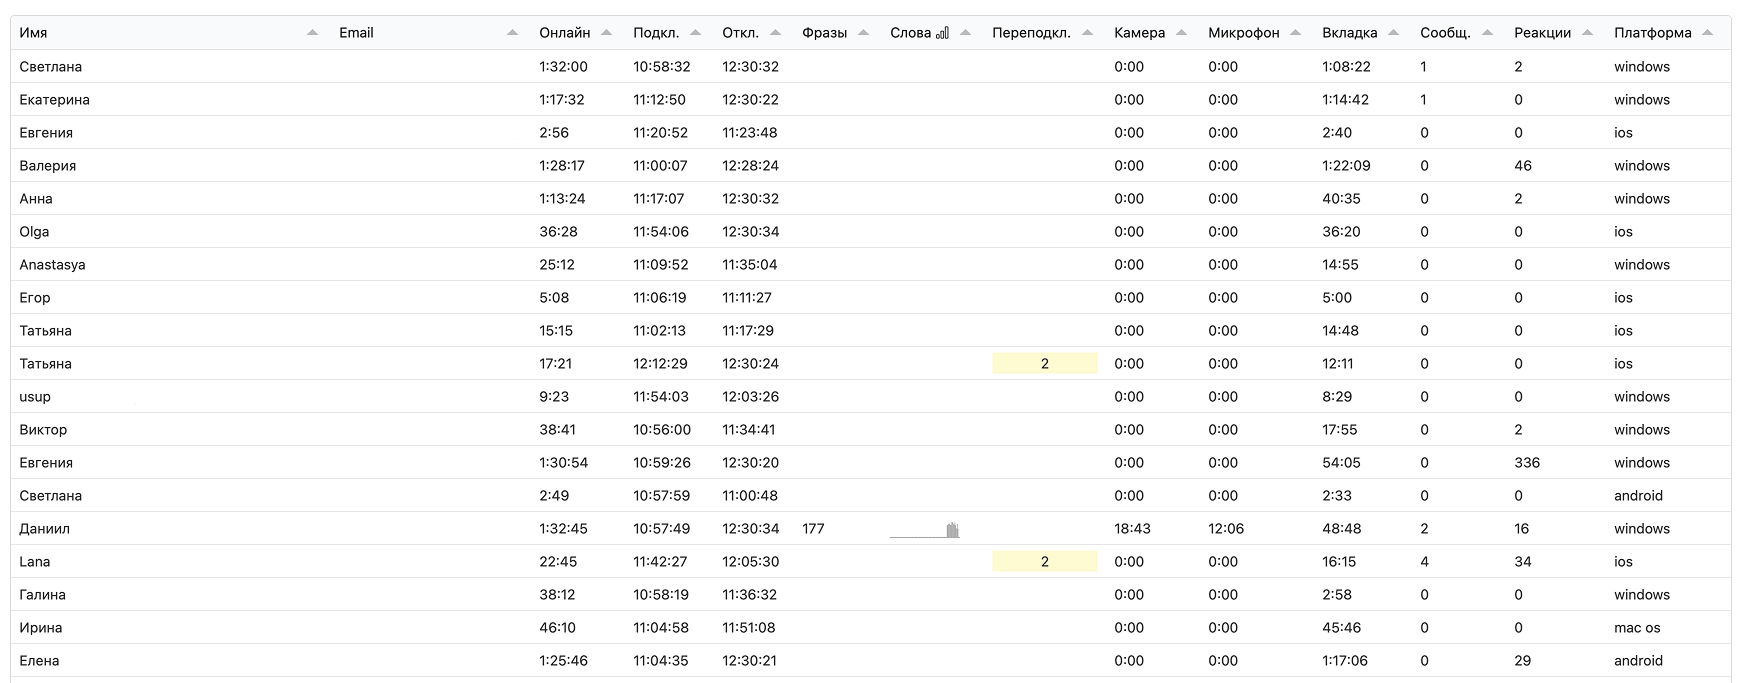Click sort arrow next to Подкл. header
The height and width of the screenshot is (683, 1738).
pos(695,33)
